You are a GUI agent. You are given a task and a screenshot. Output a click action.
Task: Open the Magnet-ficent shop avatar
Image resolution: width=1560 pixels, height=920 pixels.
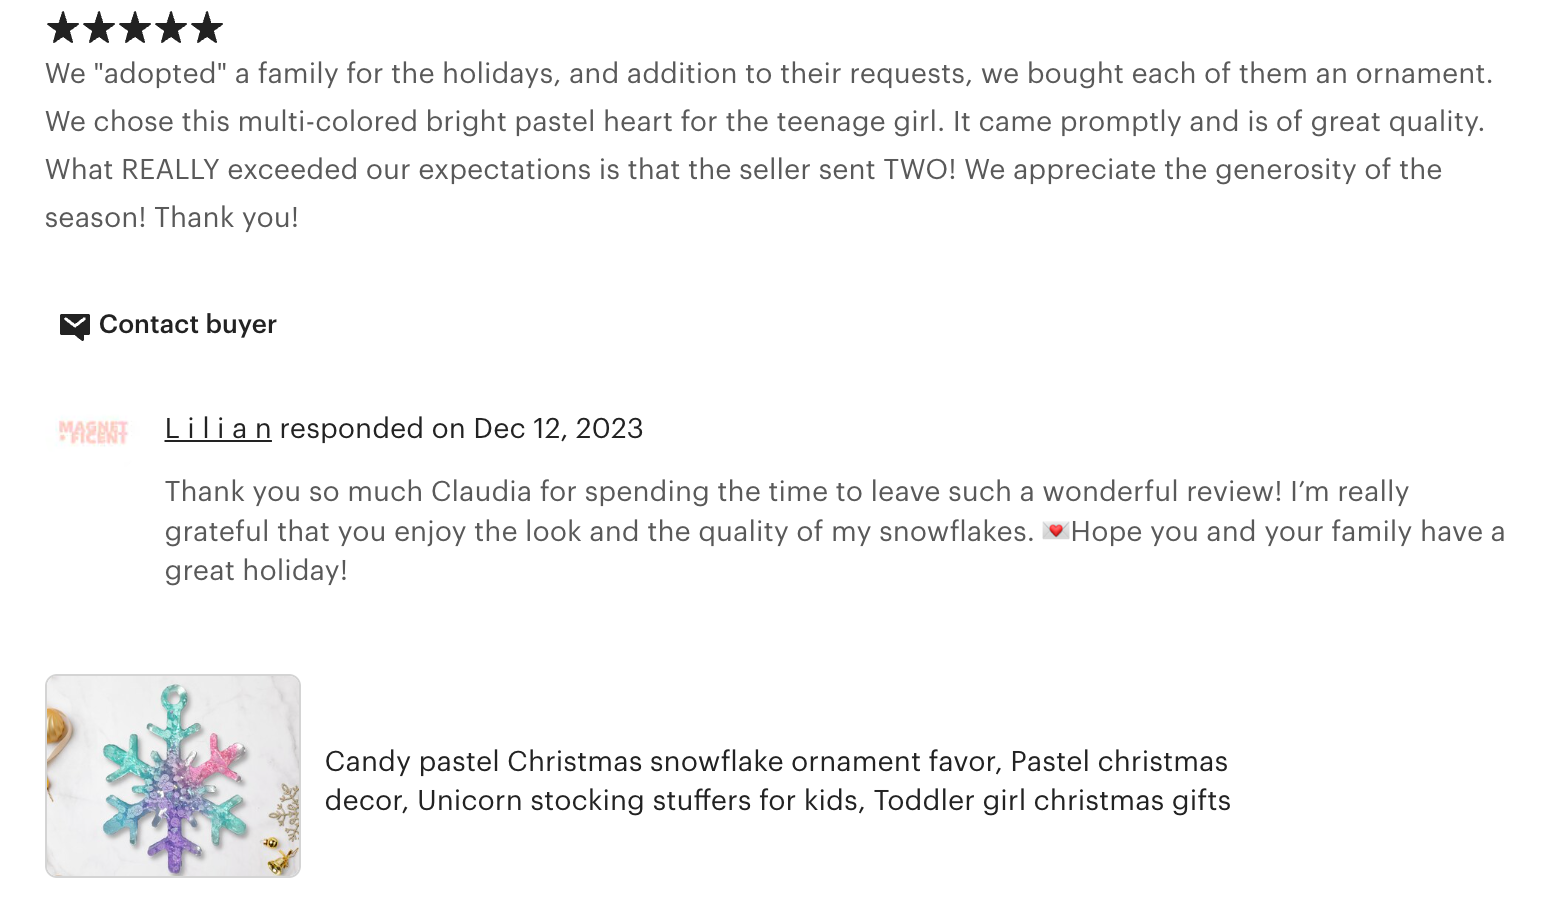(x=93, y=432)
